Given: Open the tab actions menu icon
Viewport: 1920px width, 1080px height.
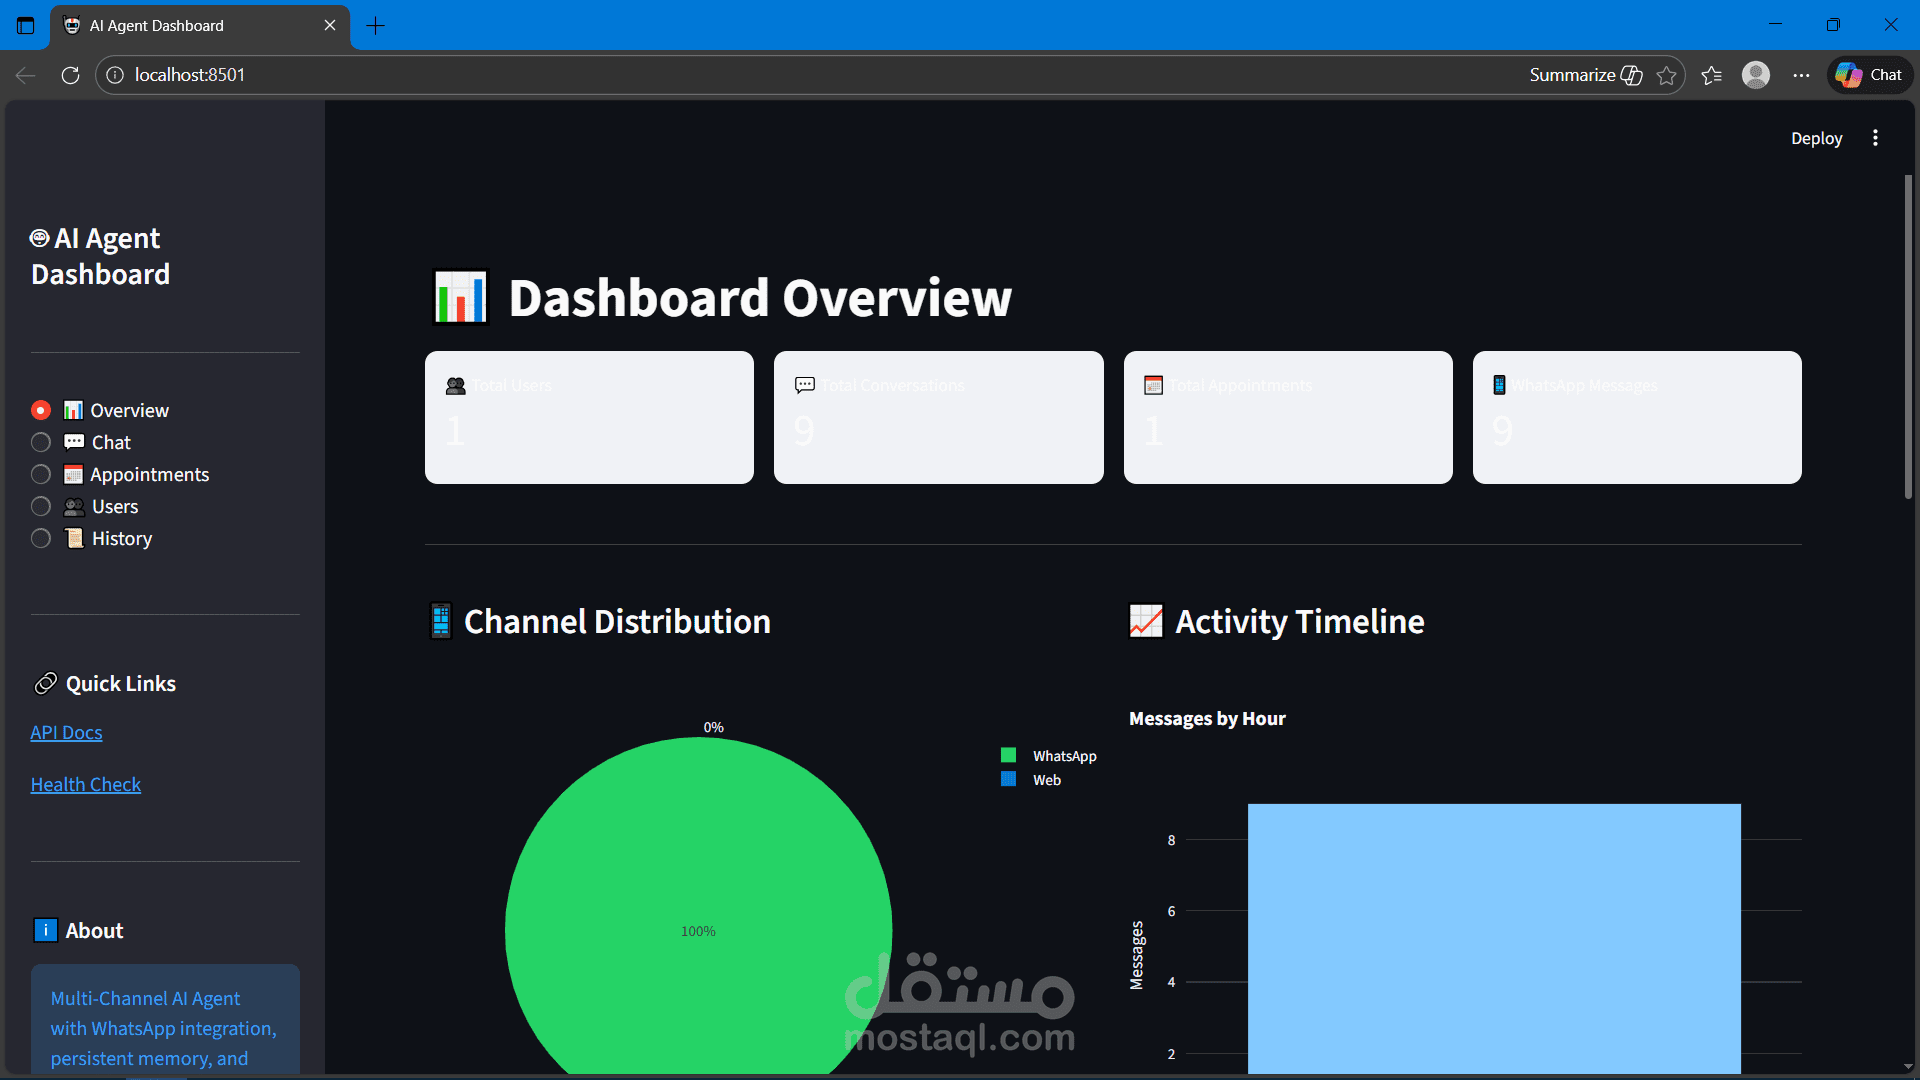Looking at the screenshot, I should [x=26, y=26].
